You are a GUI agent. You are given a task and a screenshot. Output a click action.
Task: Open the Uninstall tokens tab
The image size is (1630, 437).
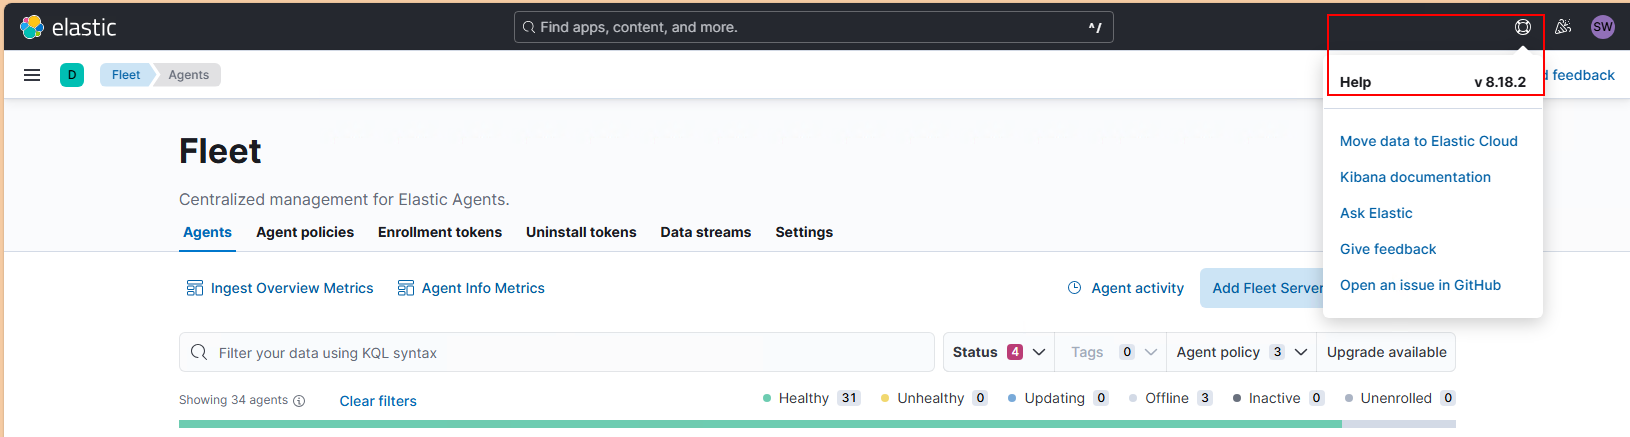click(581, 232)
